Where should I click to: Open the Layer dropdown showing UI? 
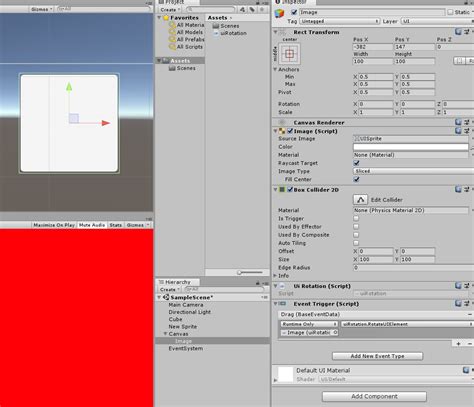[437, 21]
